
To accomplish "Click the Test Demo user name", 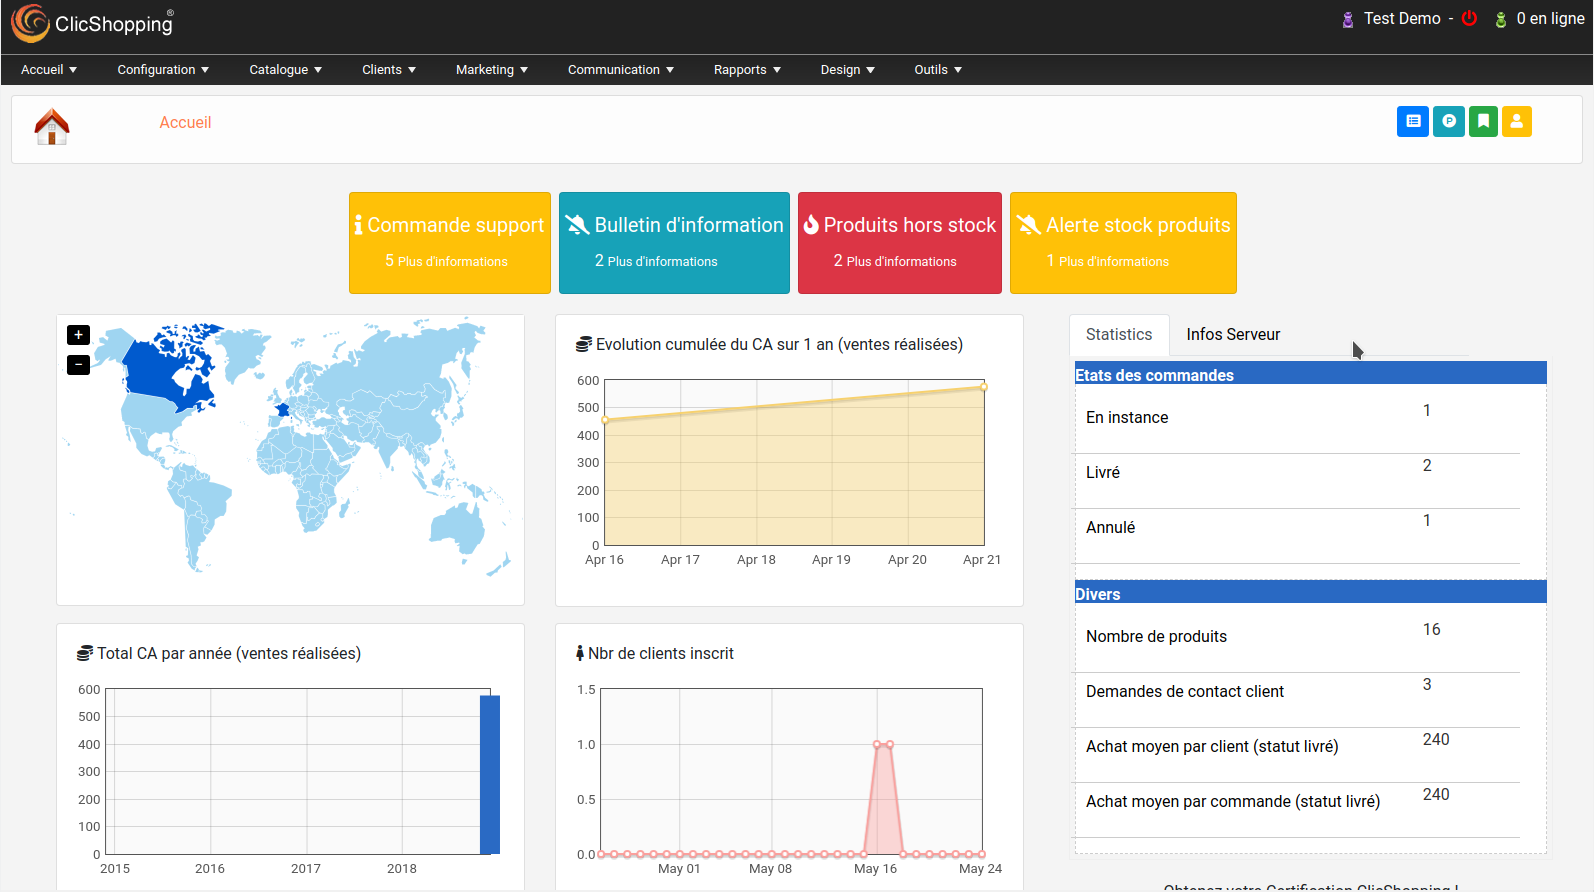I will tap(1402, 19).
